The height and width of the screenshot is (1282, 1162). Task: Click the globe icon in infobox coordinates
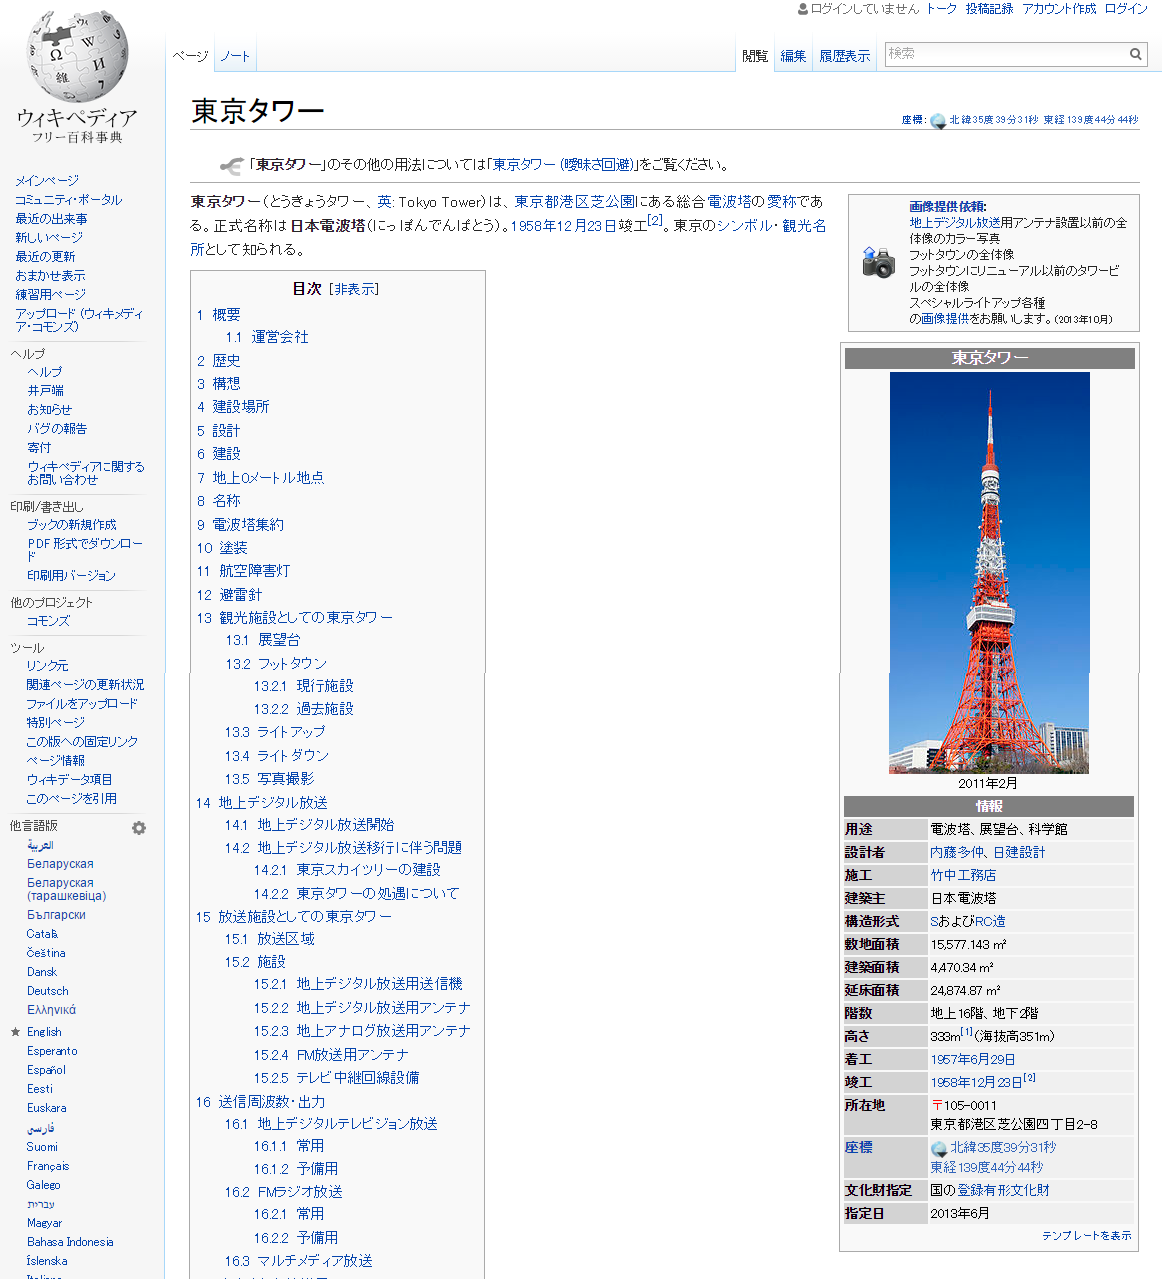point(939,1149)
